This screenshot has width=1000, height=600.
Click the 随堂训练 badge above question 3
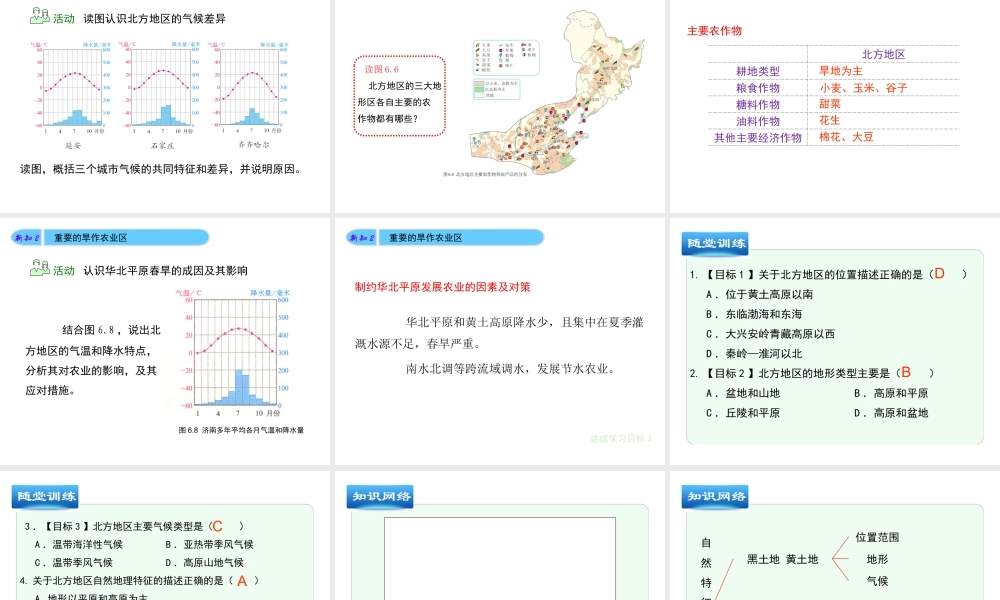pos(45,496)
